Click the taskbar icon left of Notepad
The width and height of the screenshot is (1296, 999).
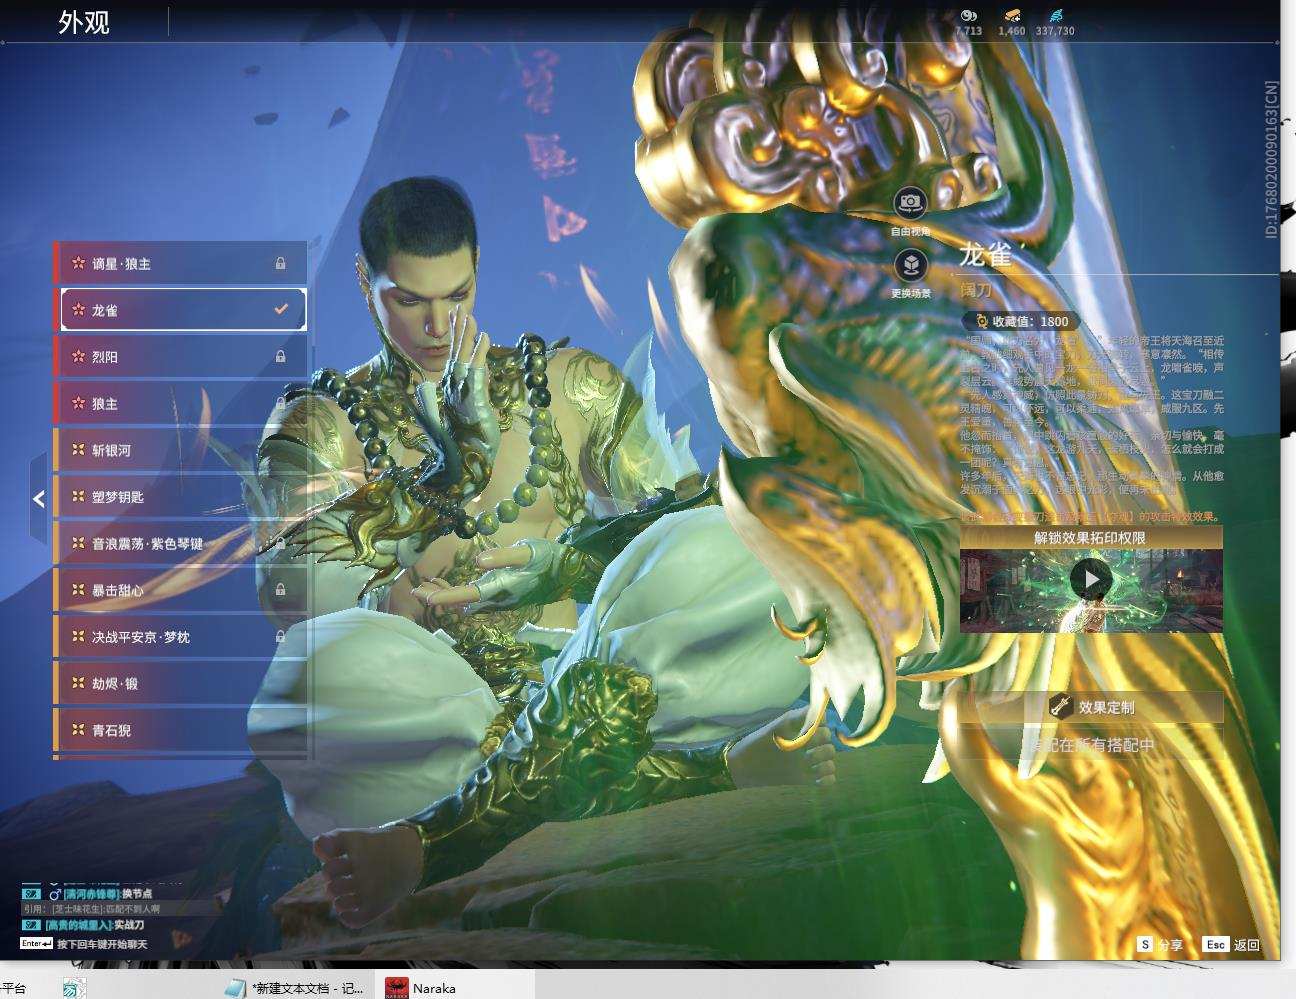click(73, 988)
